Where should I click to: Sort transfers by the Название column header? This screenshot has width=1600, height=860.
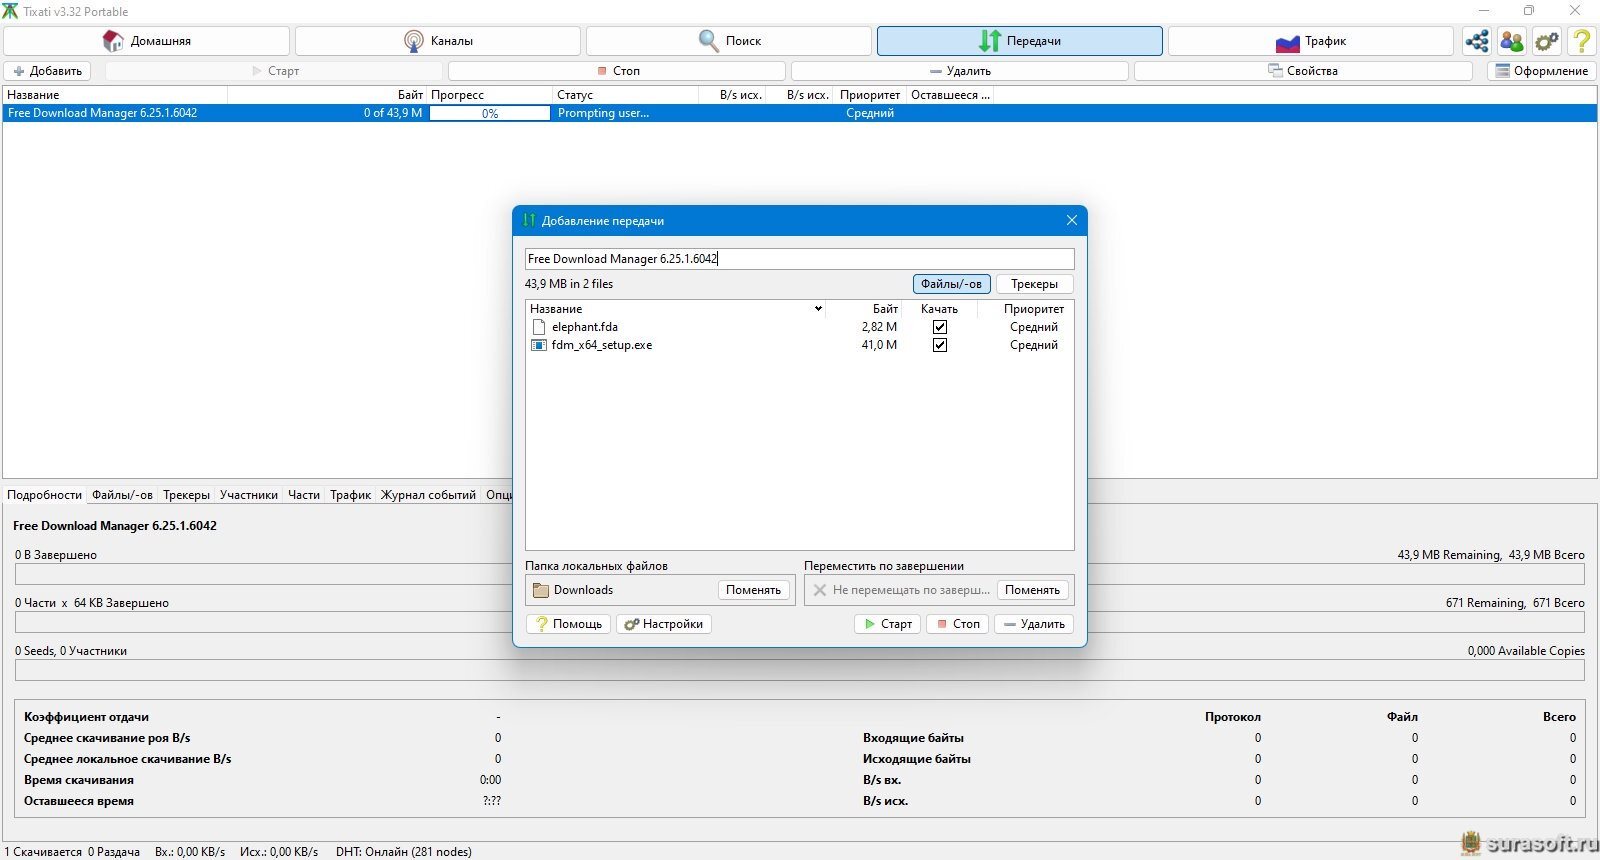[115, 95]
